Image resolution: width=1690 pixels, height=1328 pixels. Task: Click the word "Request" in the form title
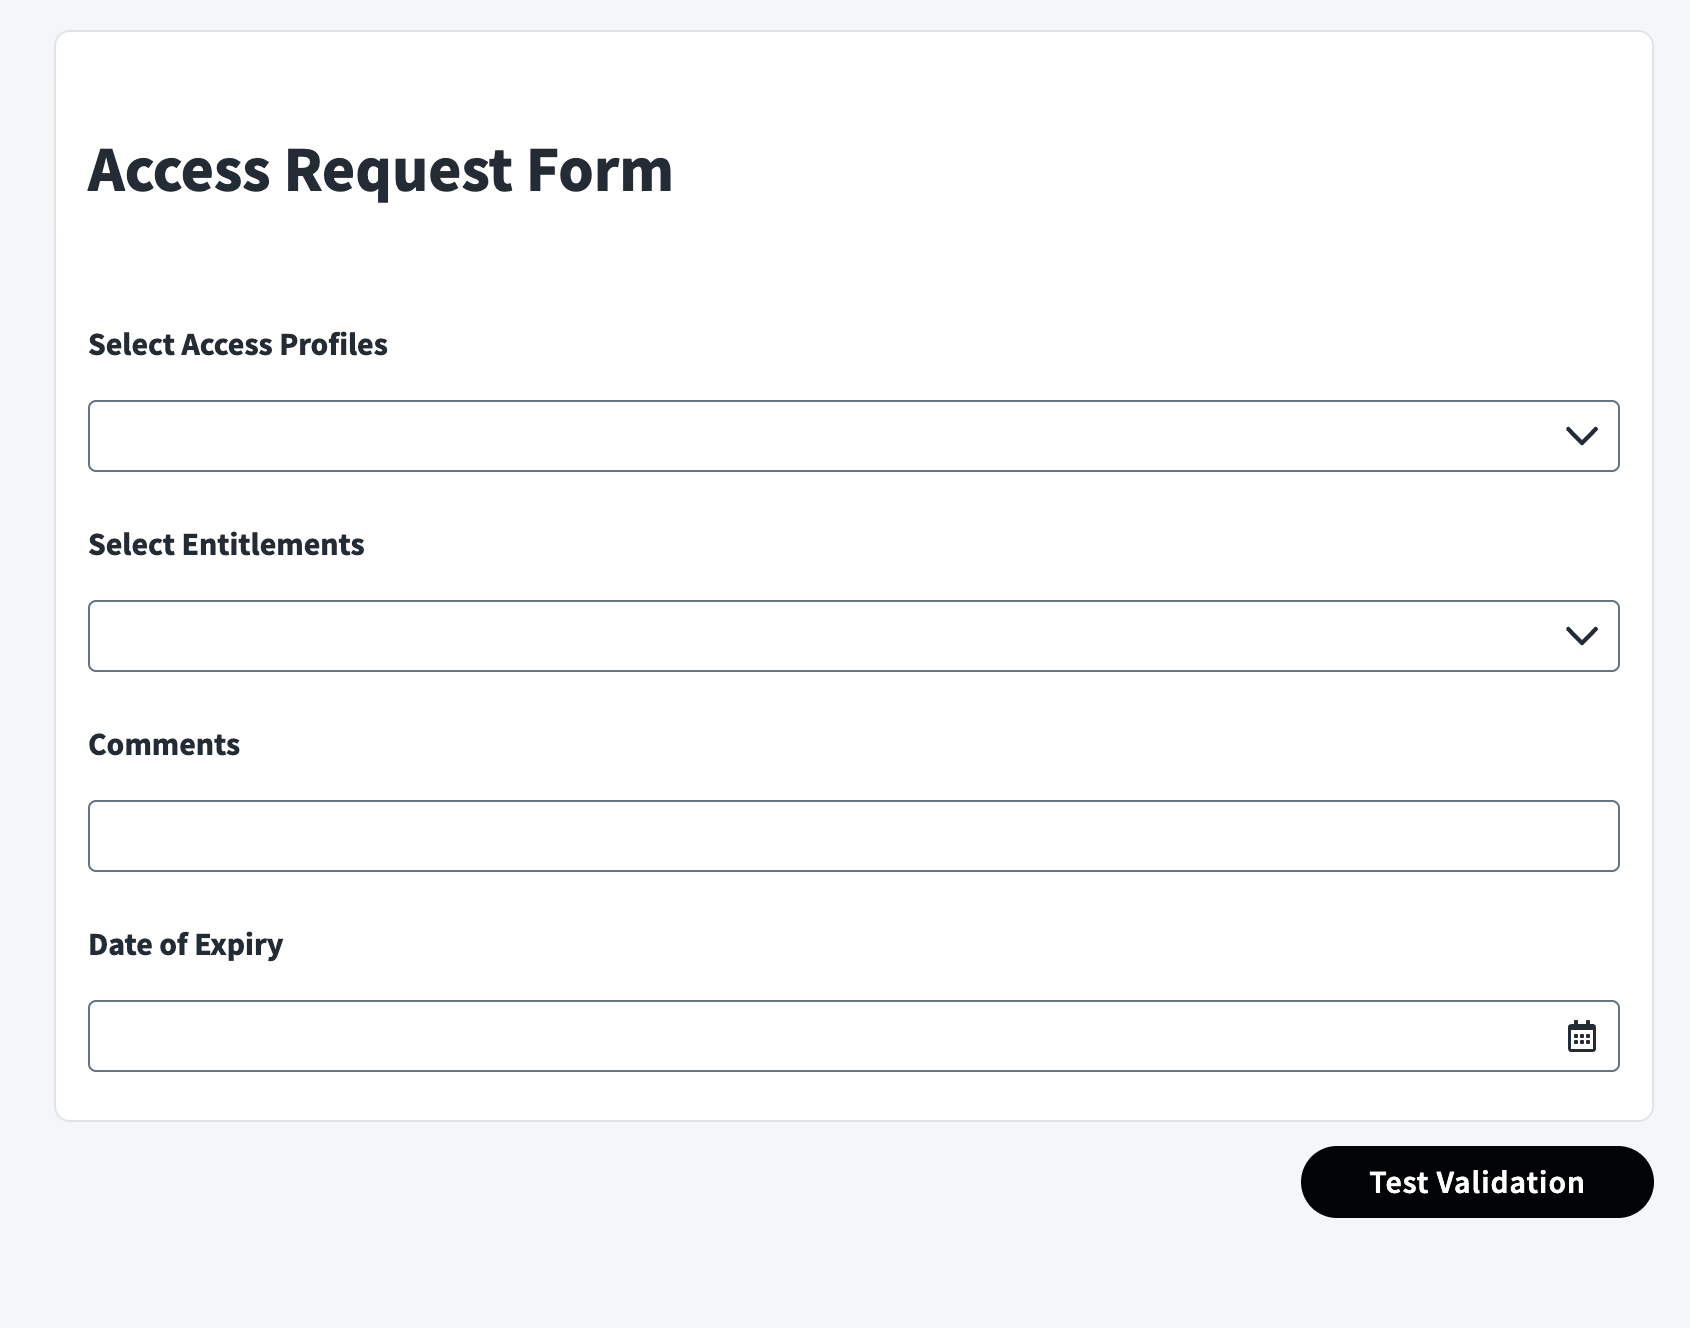[x=398, y=170]
